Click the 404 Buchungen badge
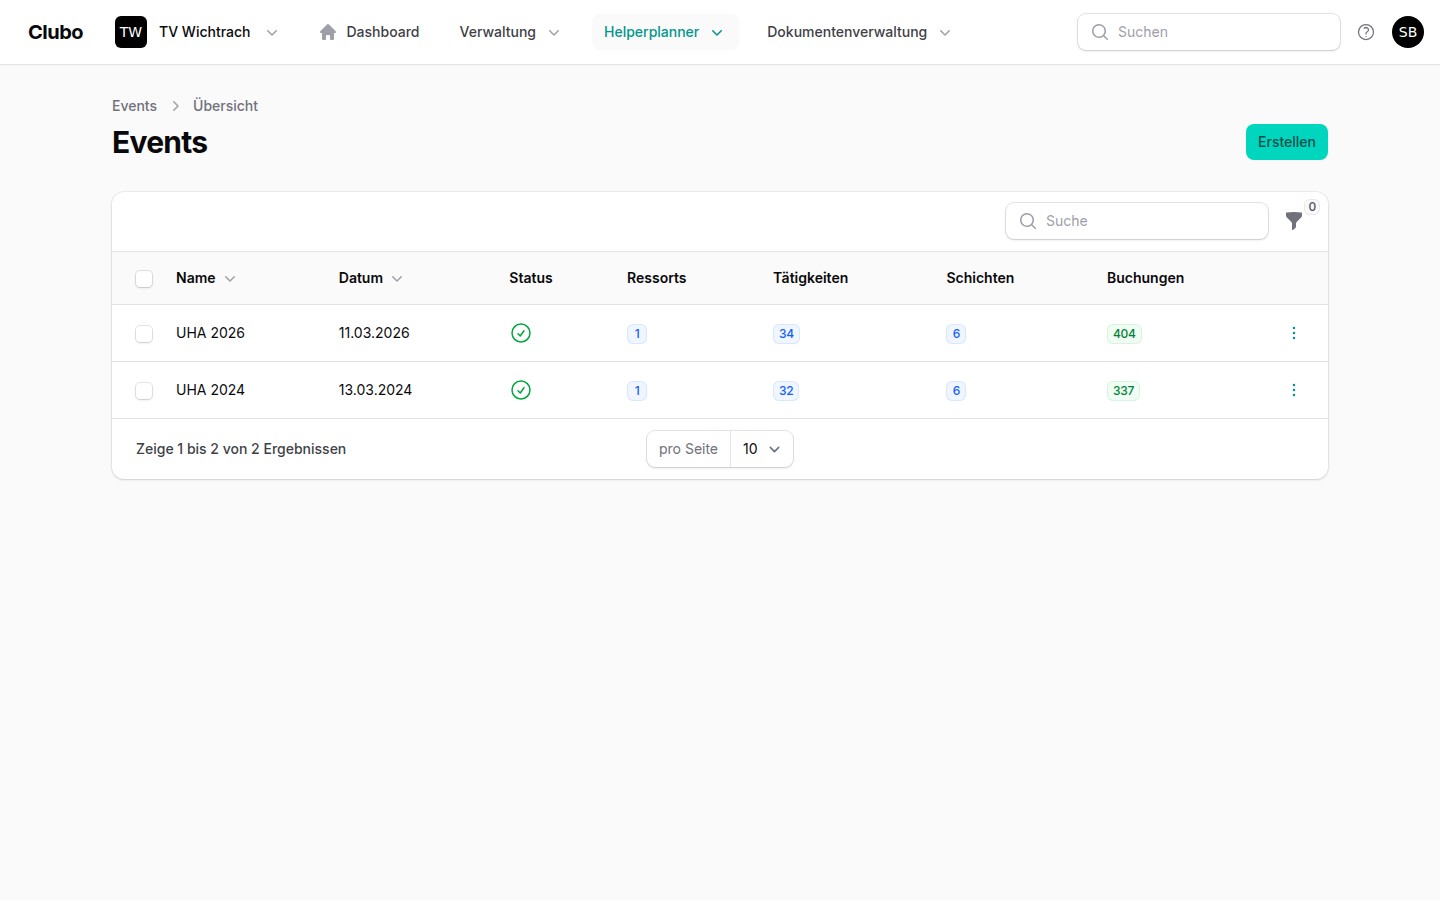Viewport: 1440px width, 900px height. tap(1124, 334)
